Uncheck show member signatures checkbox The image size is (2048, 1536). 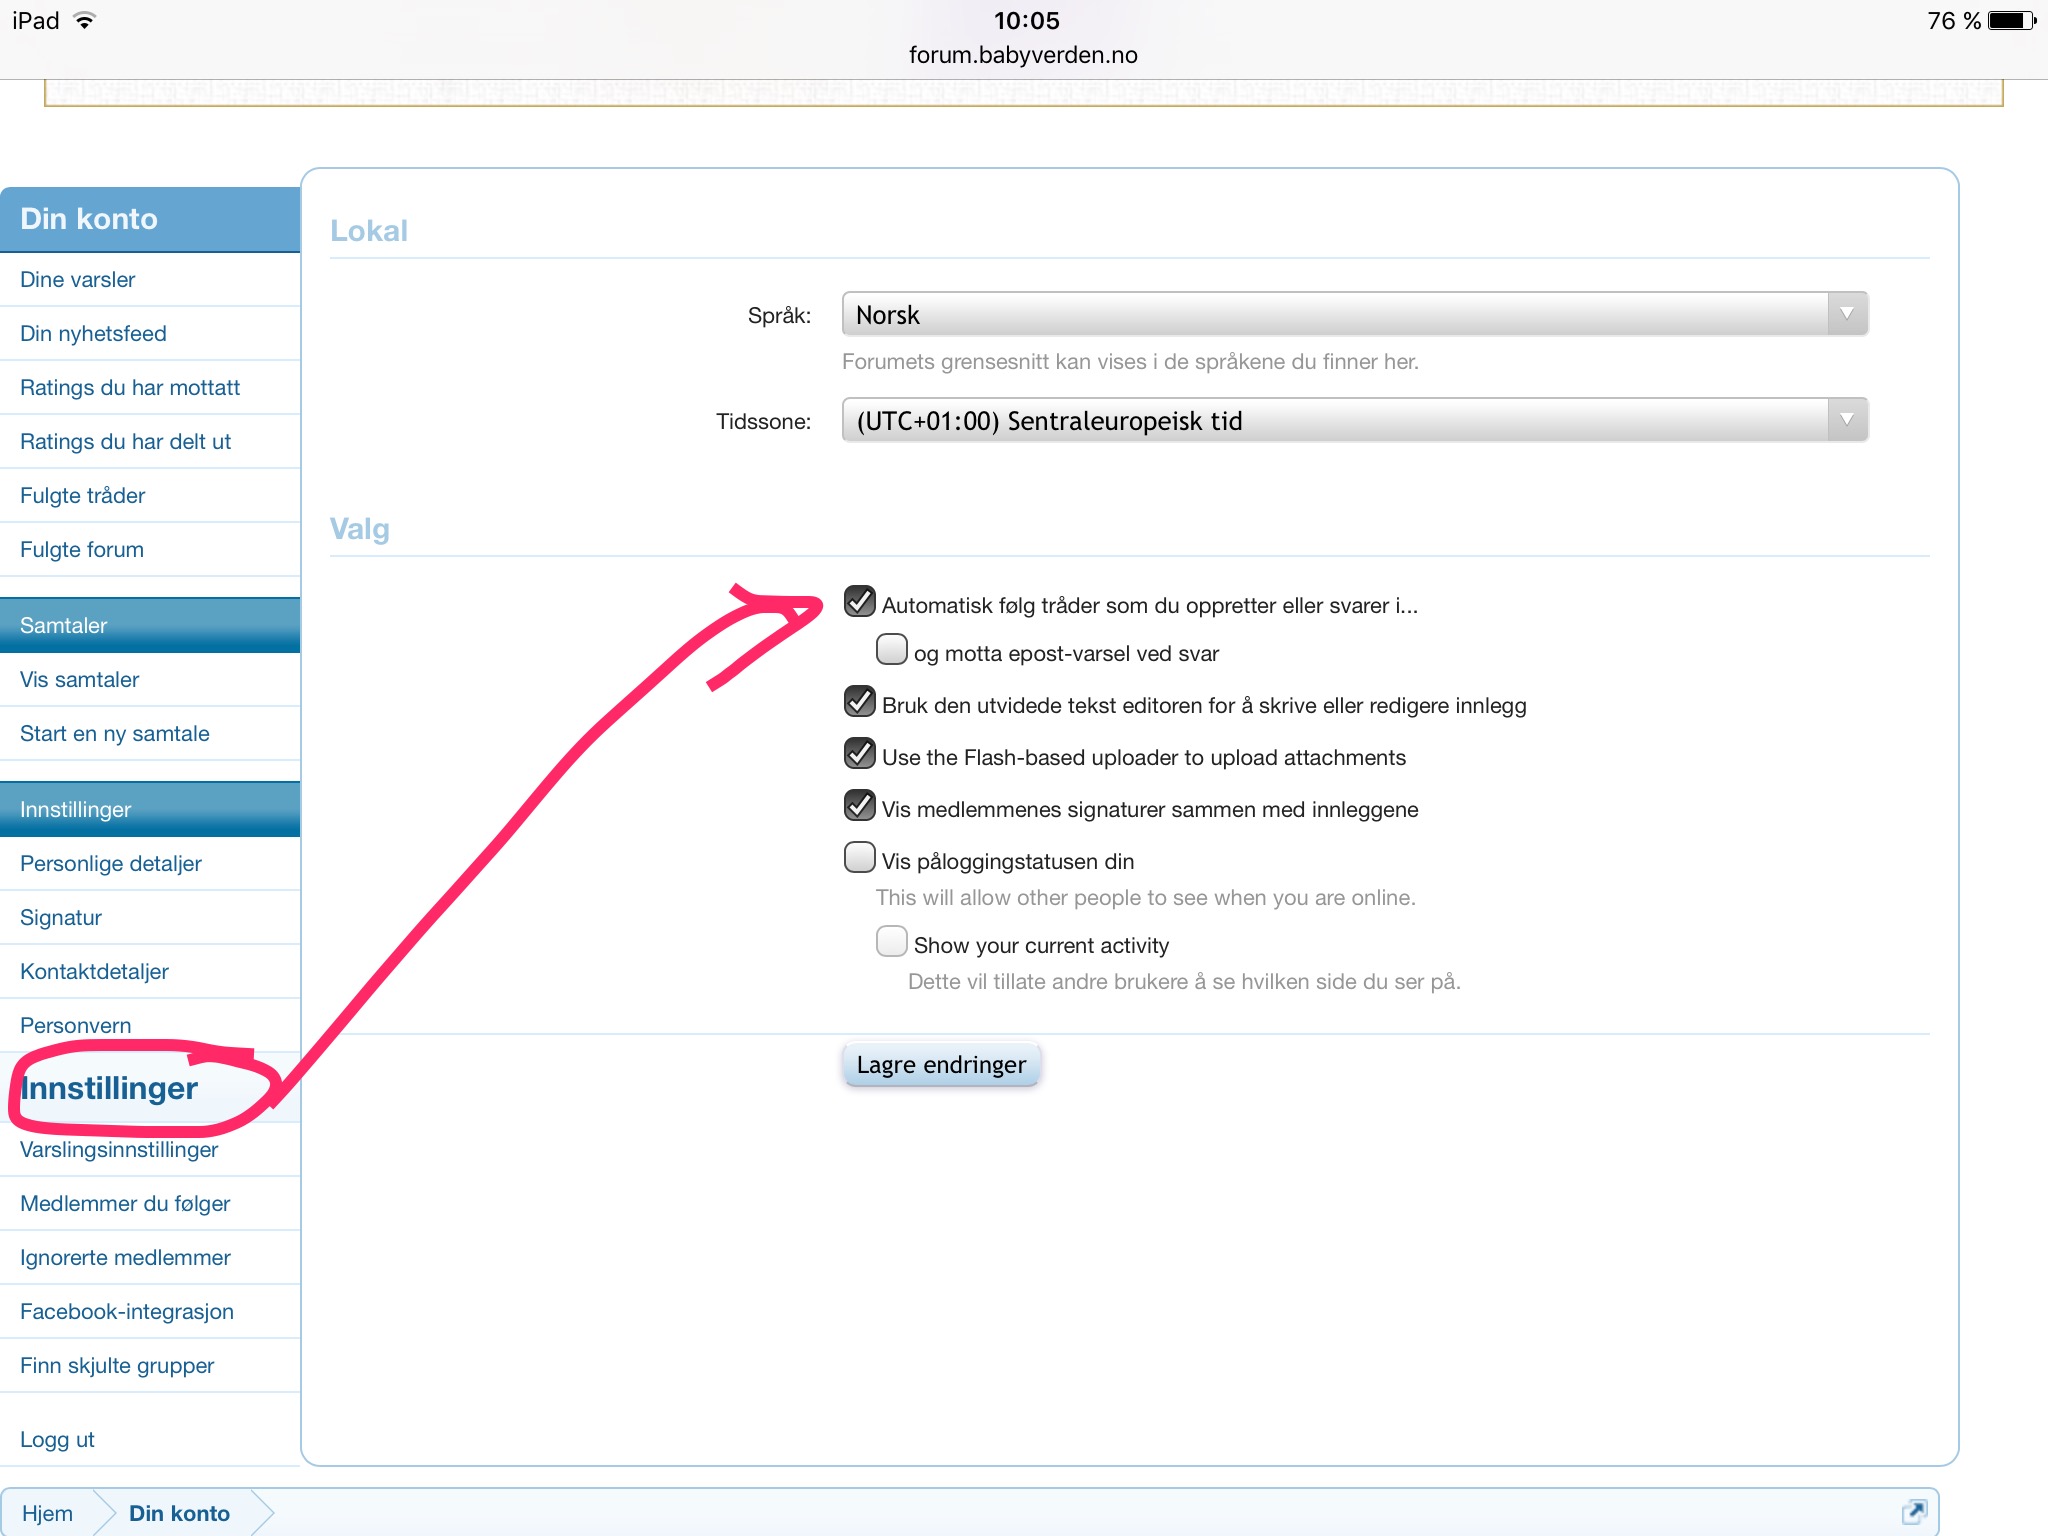859,806
